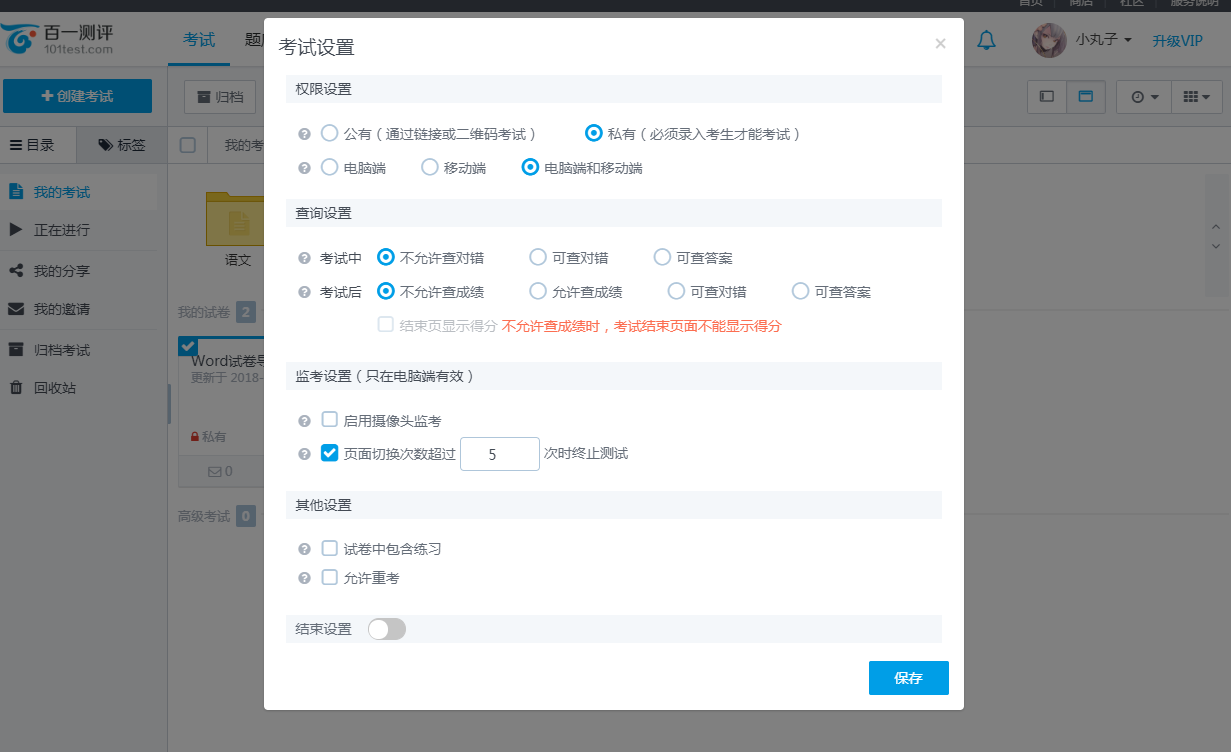Switch to list layout view icon
Viewport: 1231px width, 752px height.
point(1047,97)
